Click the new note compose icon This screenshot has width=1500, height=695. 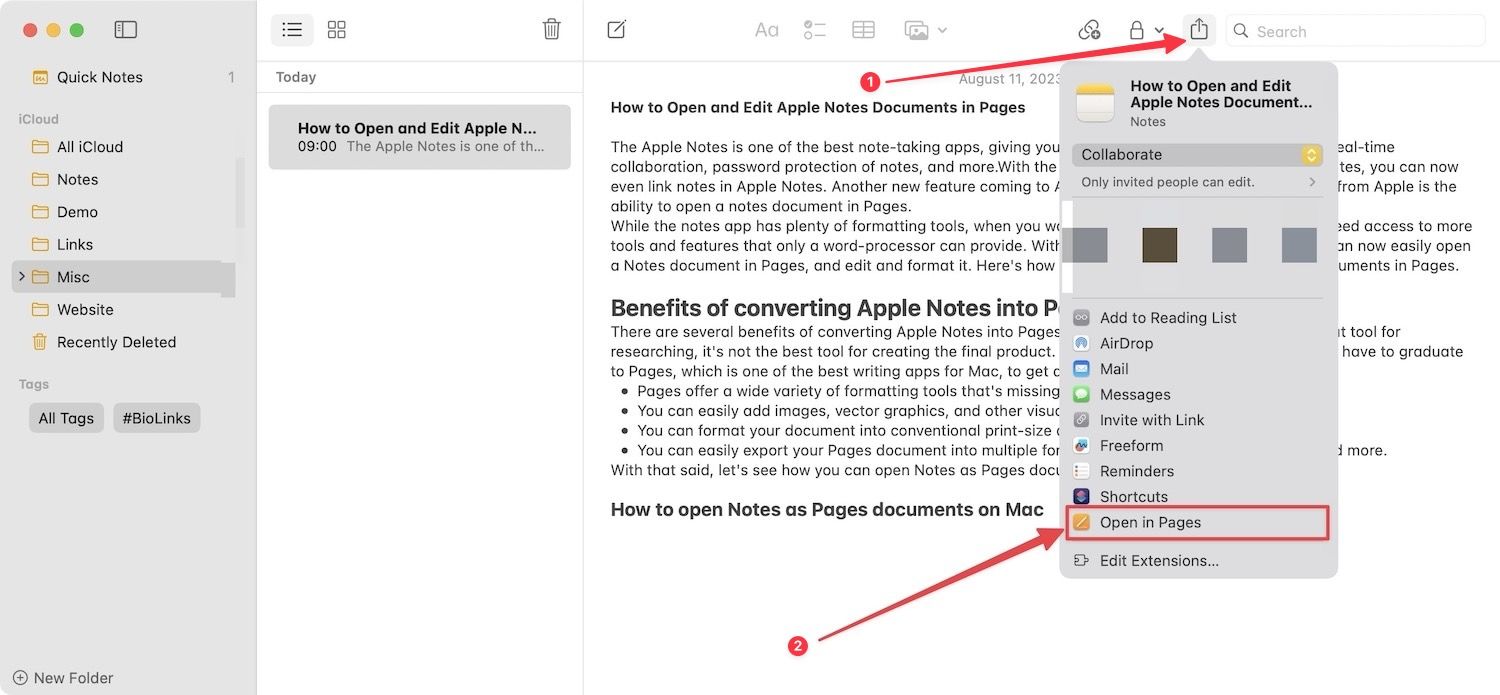(617, 30)
